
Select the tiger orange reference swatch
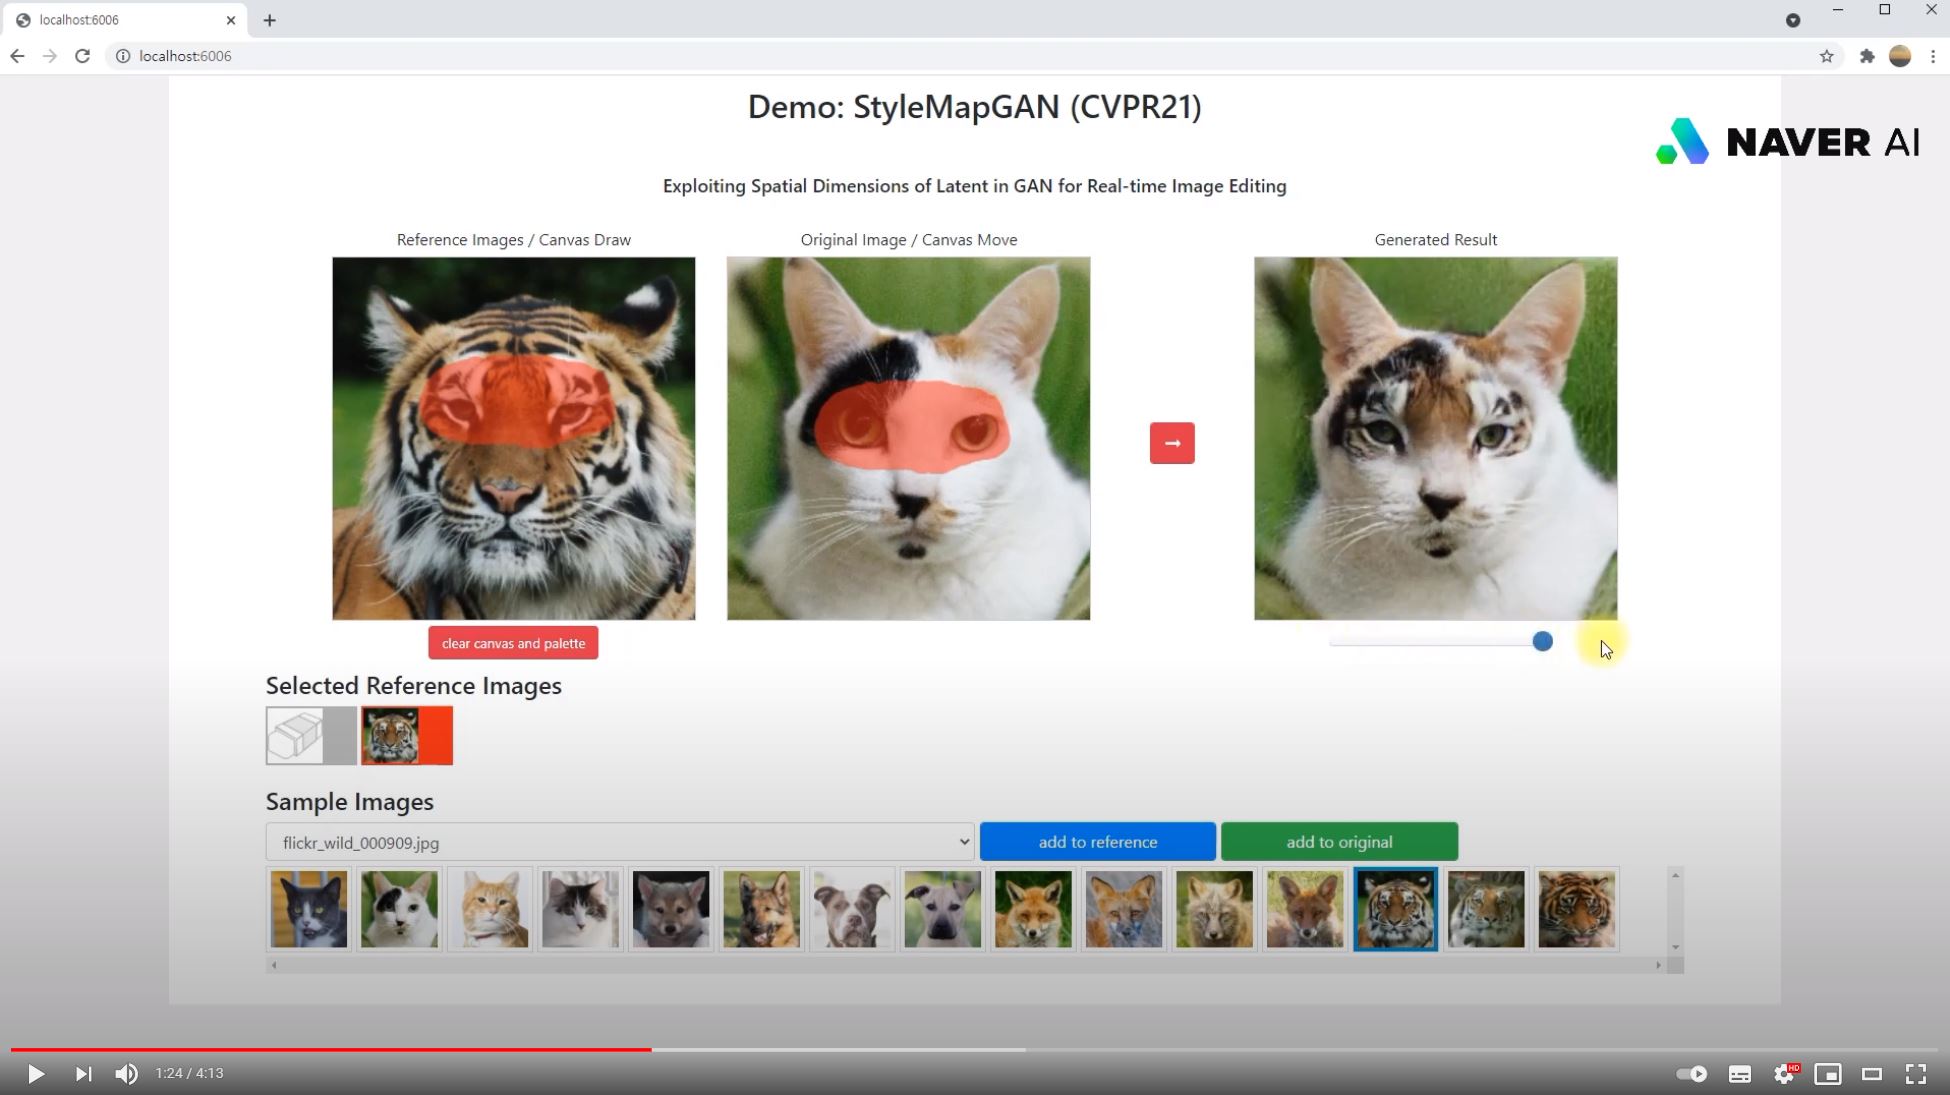point(407,736)
